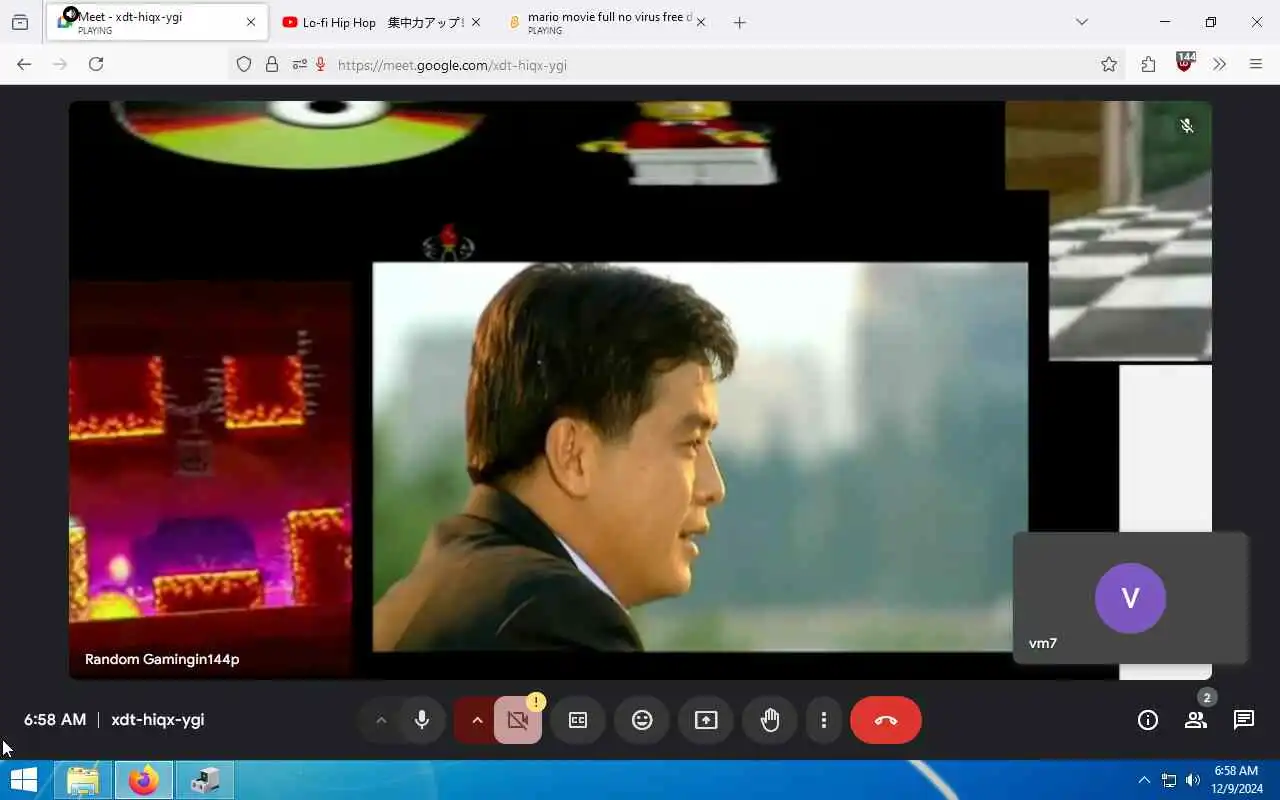Image resolution: width=1280 pixels, height=800 pixels.
Task: Open a new browser tab
Action: tap(740, 22)
